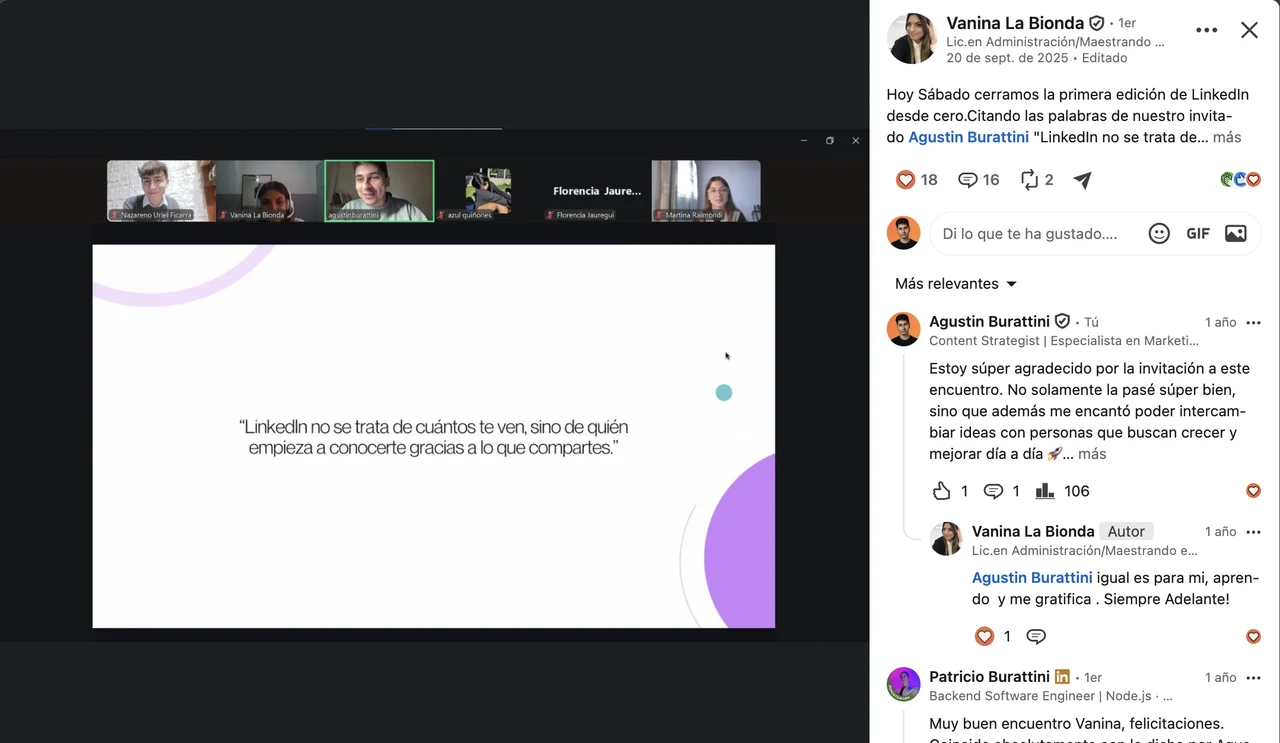
Task: Select agustinburattini's highlighted video tile
Action: 379,191
